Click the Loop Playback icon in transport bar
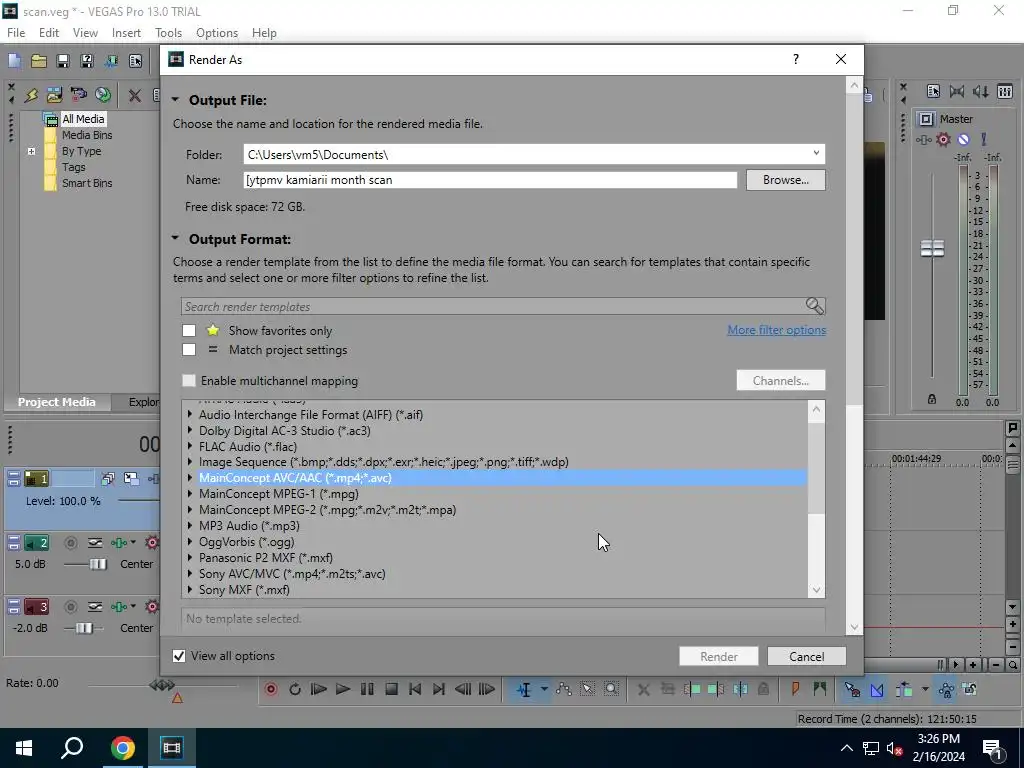The height and width of the screenshot is (768, 1024). pos(295,689)
